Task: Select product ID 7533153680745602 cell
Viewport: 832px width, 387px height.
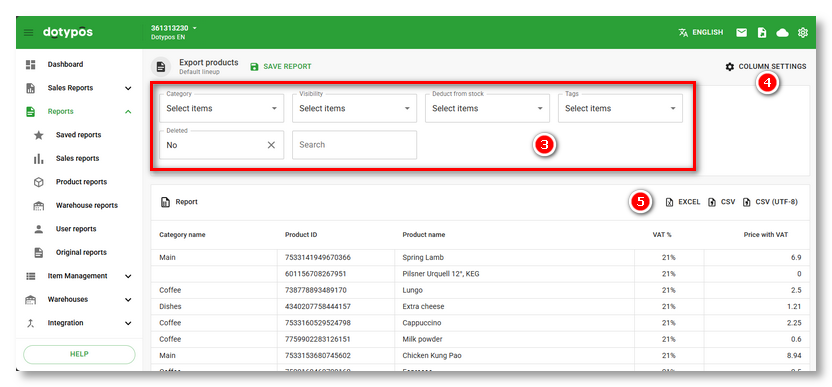Action: (336, 355)
